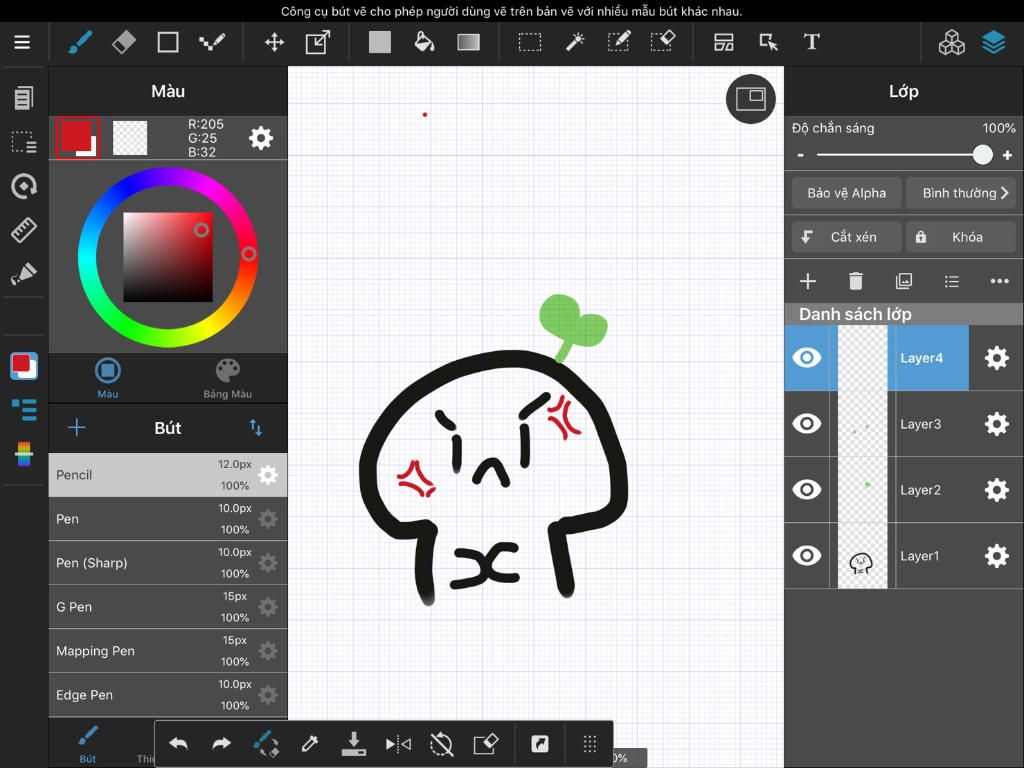The image size is (1024, 768).
Task: Hide Layer4 with its eye icon
Action: click(807, 358)
